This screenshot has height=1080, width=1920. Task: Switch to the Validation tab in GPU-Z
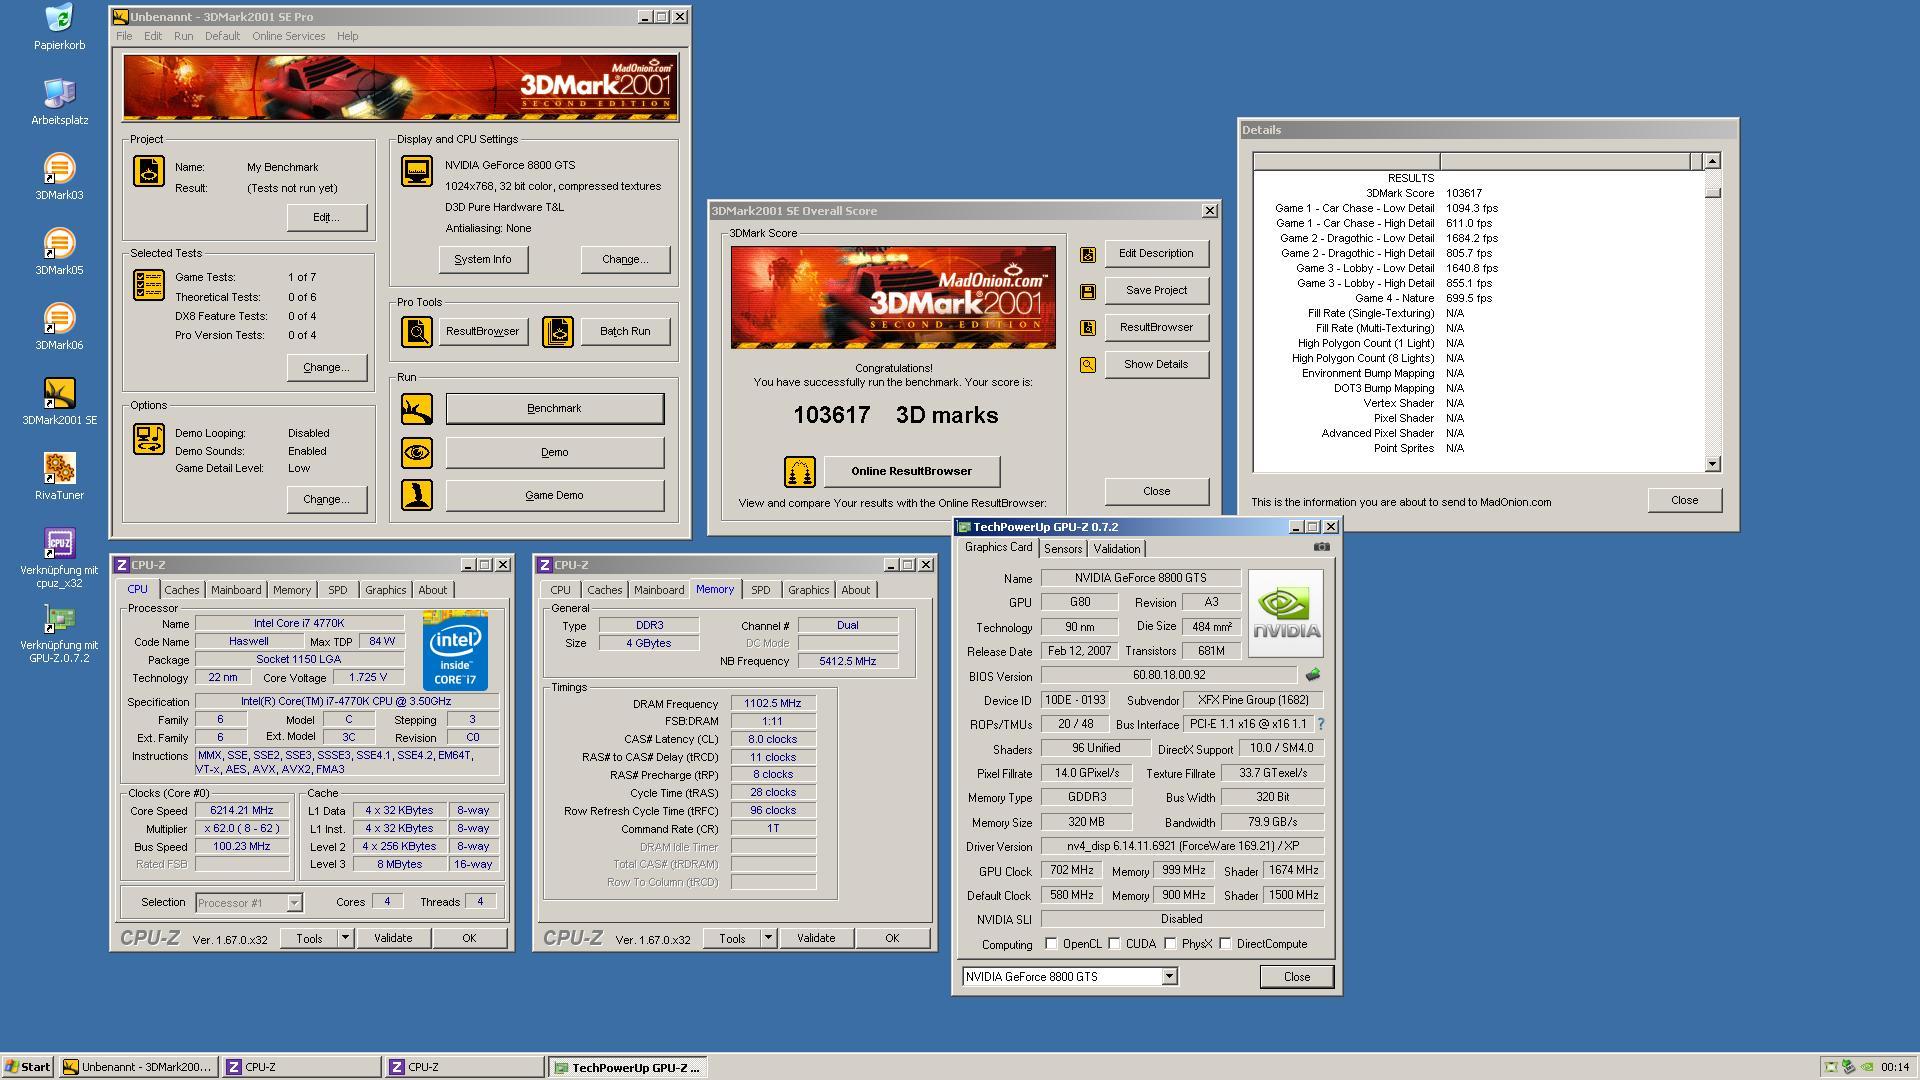coord(1116,549)
